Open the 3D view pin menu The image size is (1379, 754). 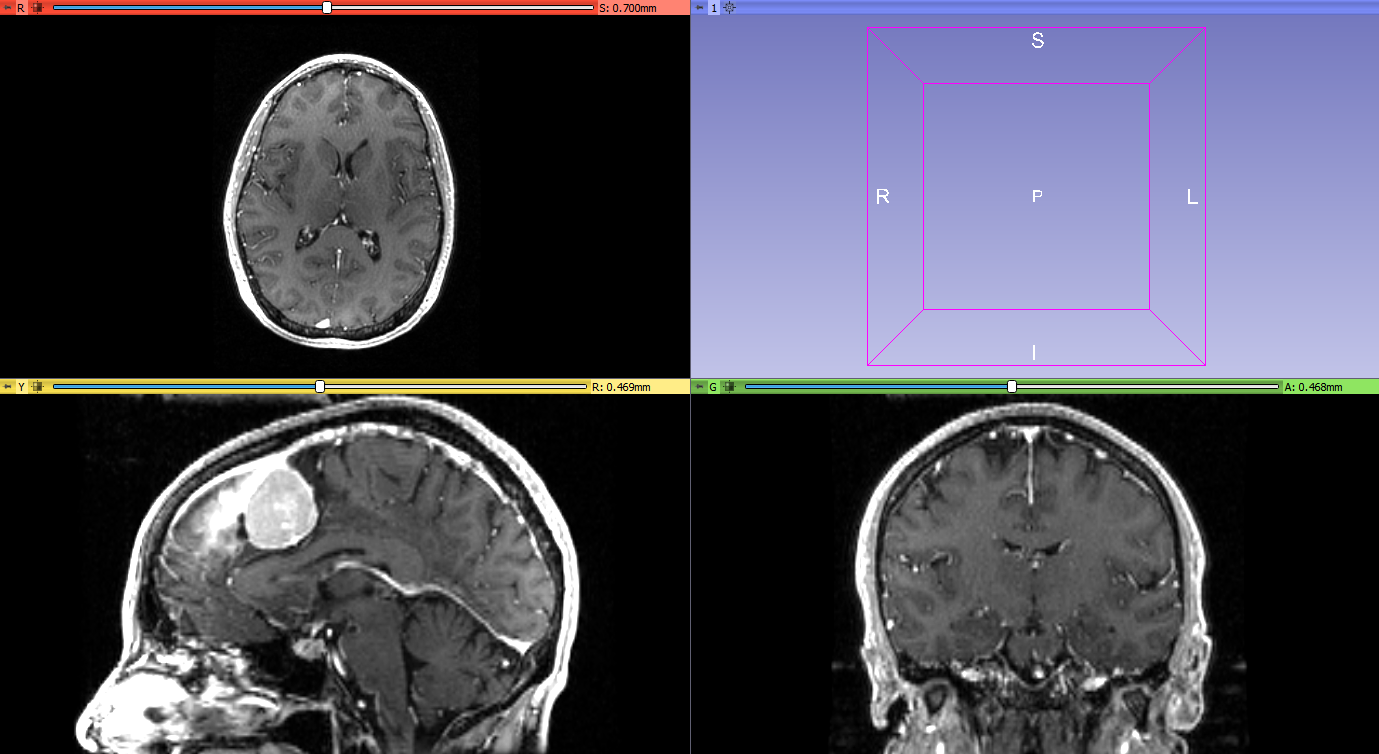698,7
